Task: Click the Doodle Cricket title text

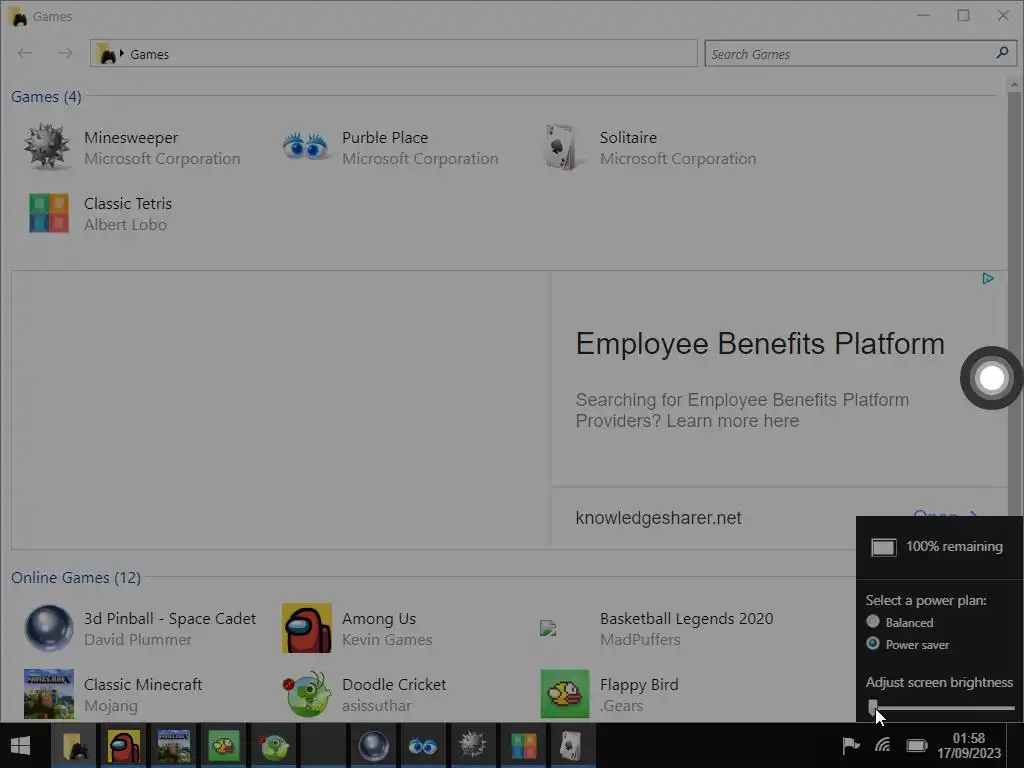Action: coord(394,684)
